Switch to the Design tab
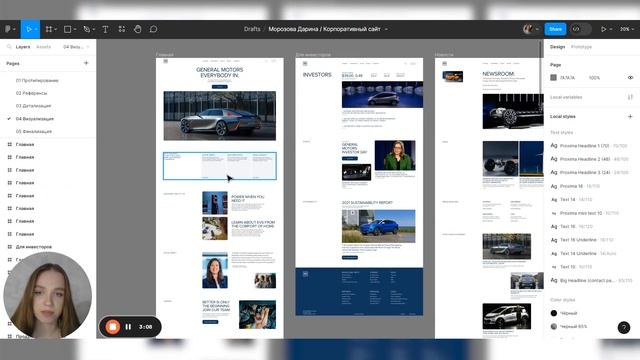 tap(557, 47)
